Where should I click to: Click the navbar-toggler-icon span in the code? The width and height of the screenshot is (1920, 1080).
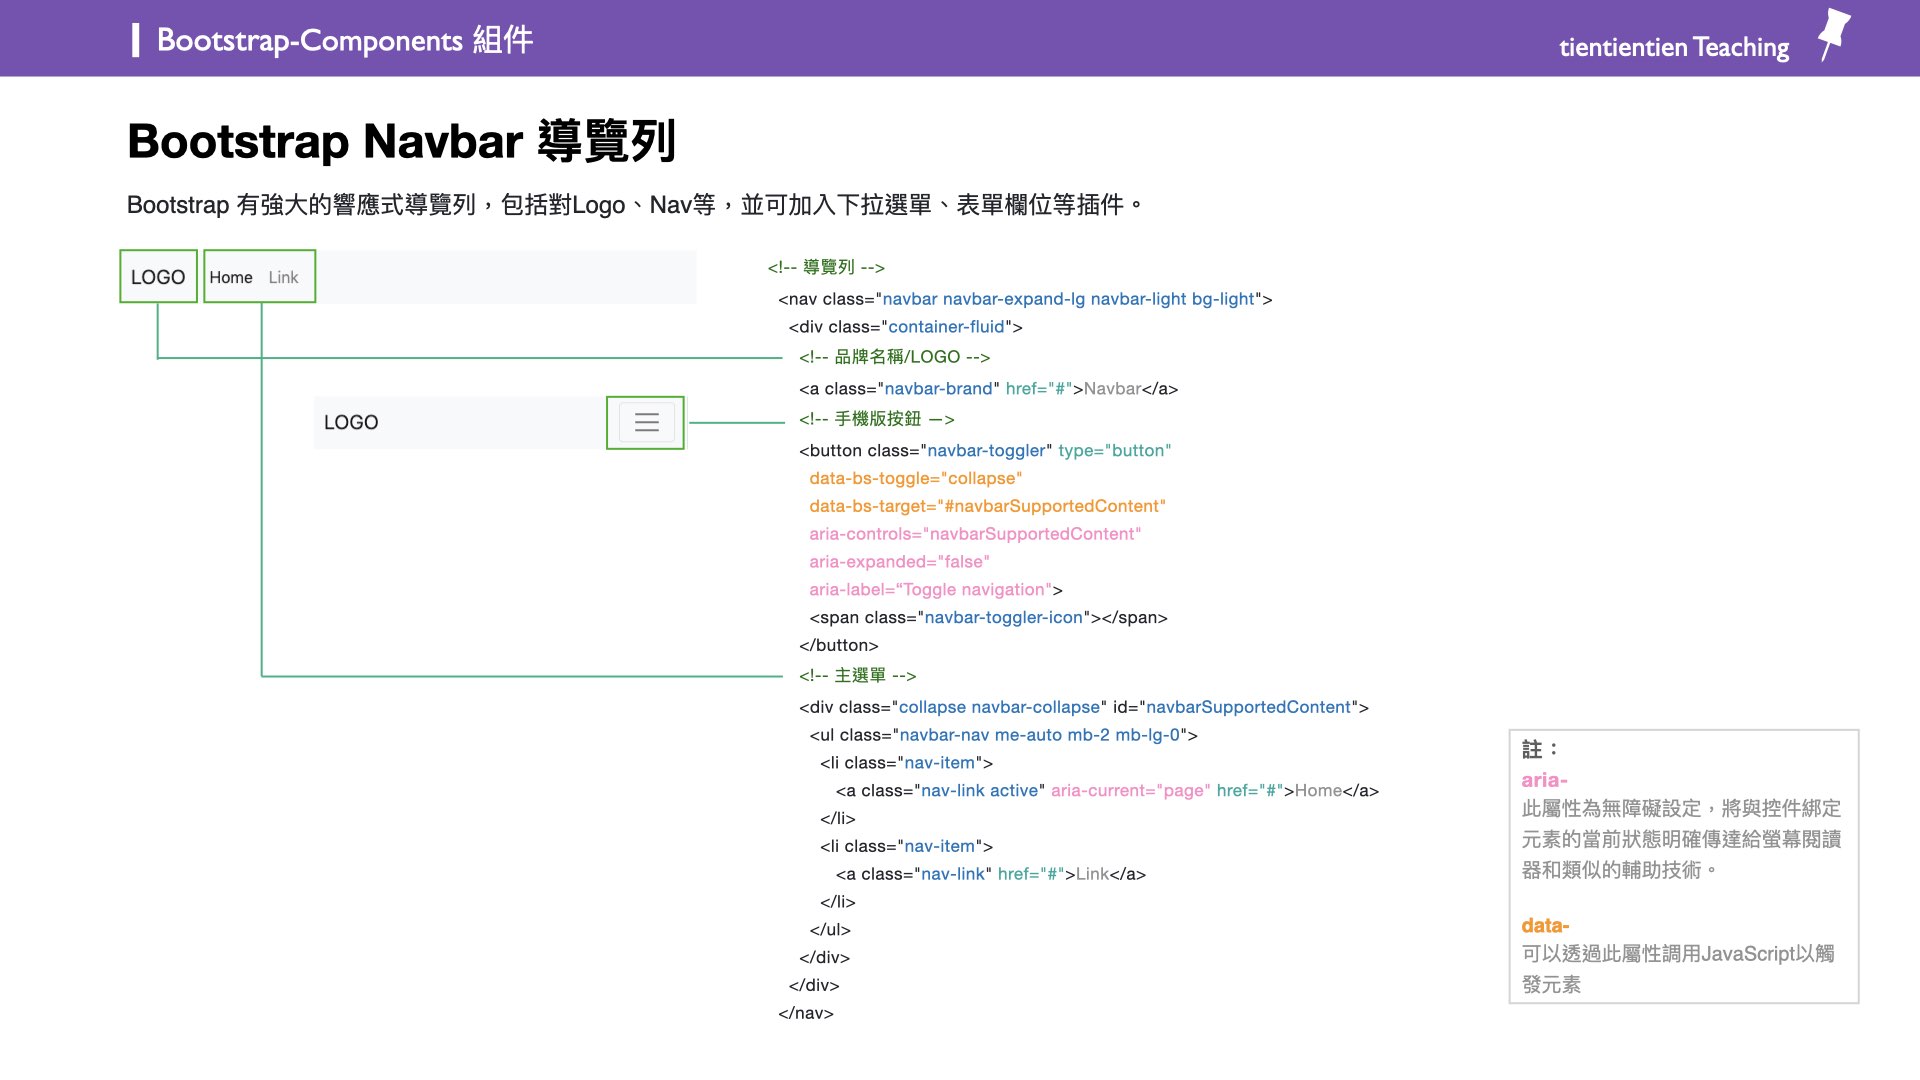point(1003,617)
